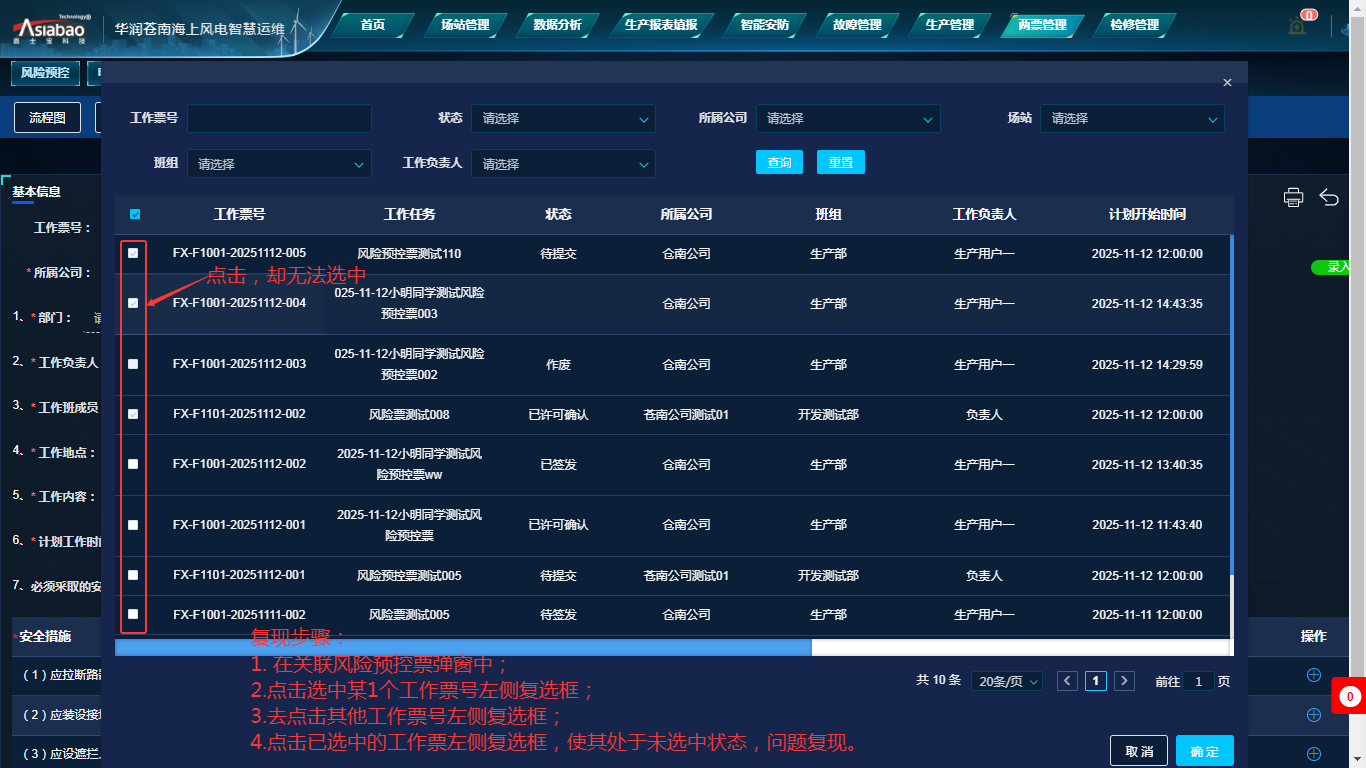Click the printer icon
The height and width of the screenshot is (768, 1366).
tap(1293, 197)
